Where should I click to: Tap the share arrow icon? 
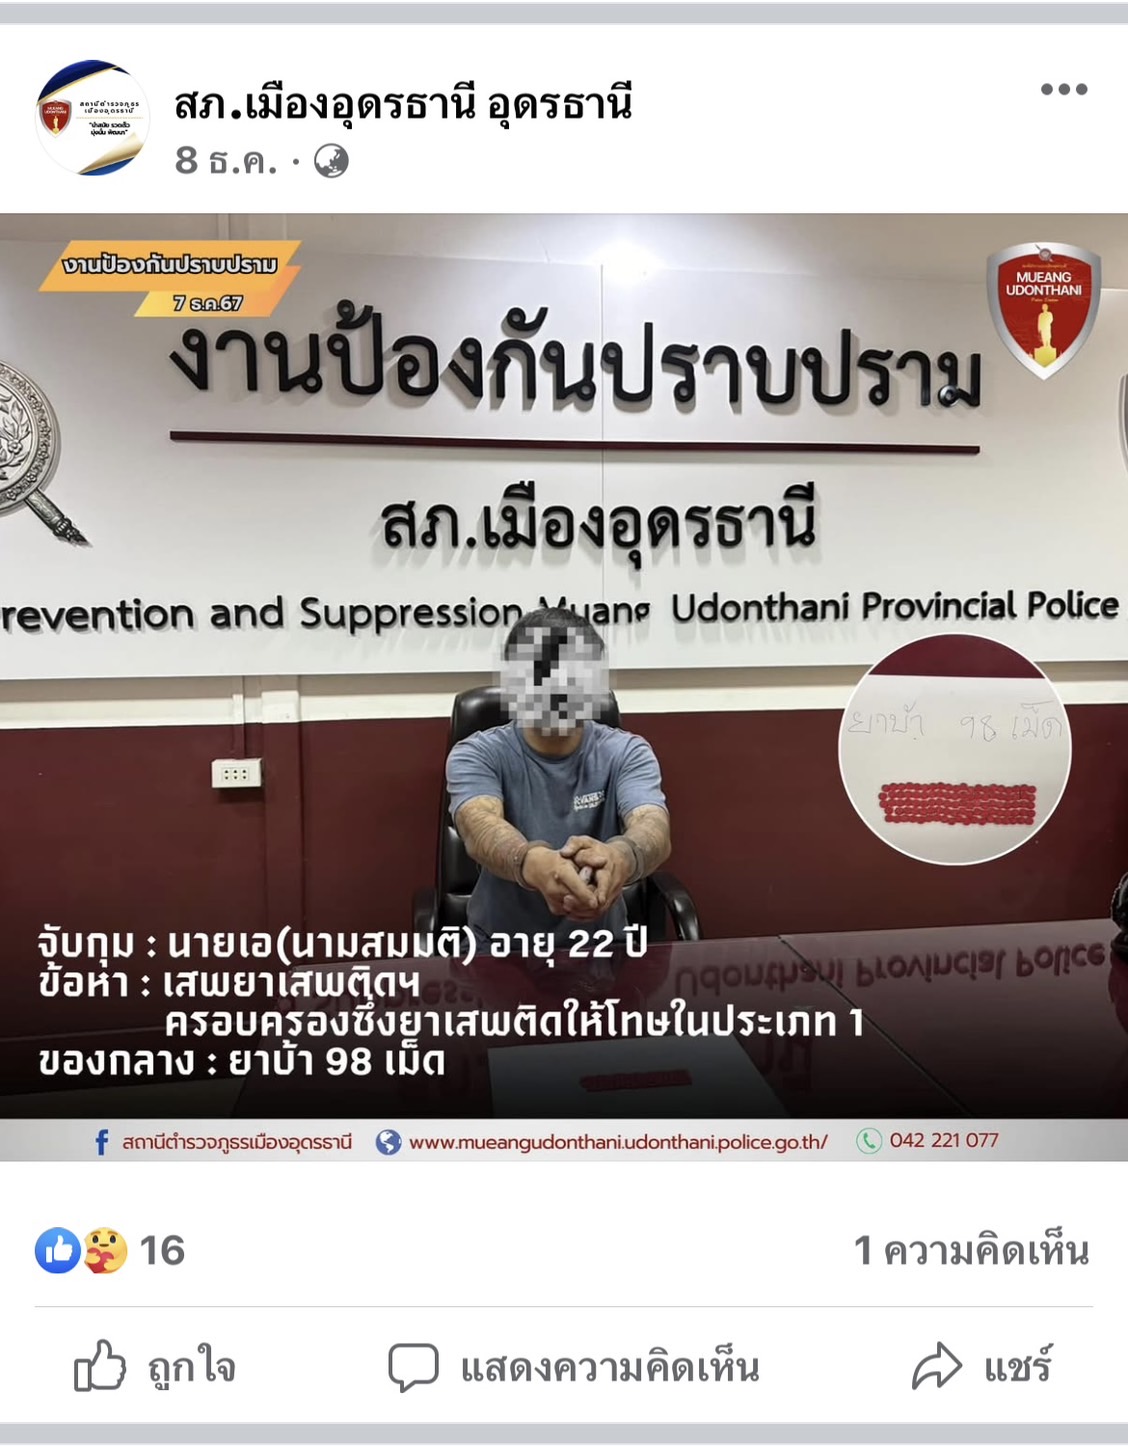pos(937,1367)
